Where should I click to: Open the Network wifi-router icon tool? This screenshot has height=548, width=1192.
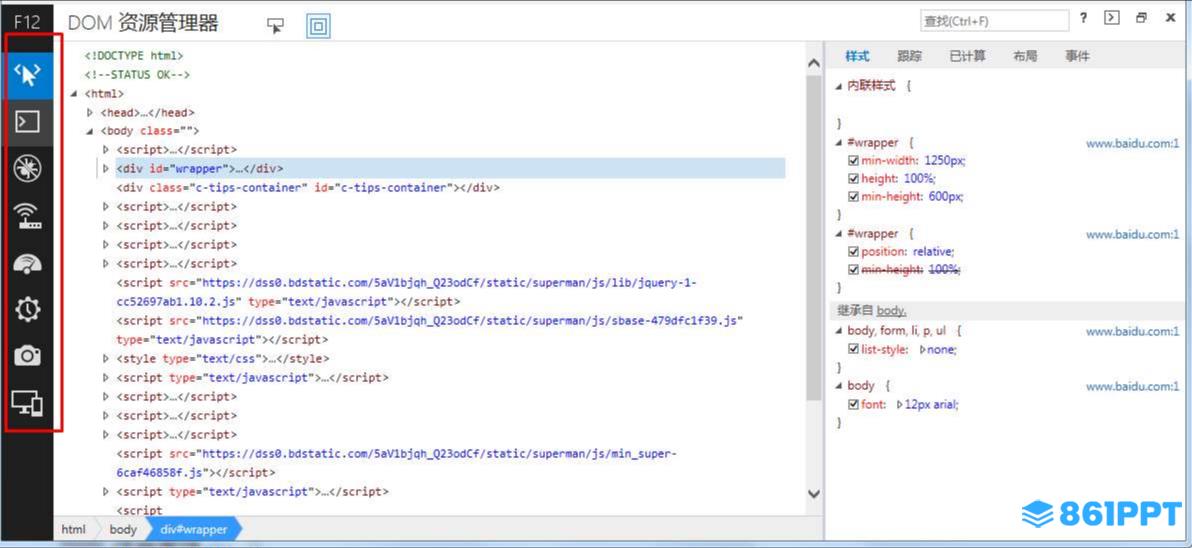tap(27, 216)
